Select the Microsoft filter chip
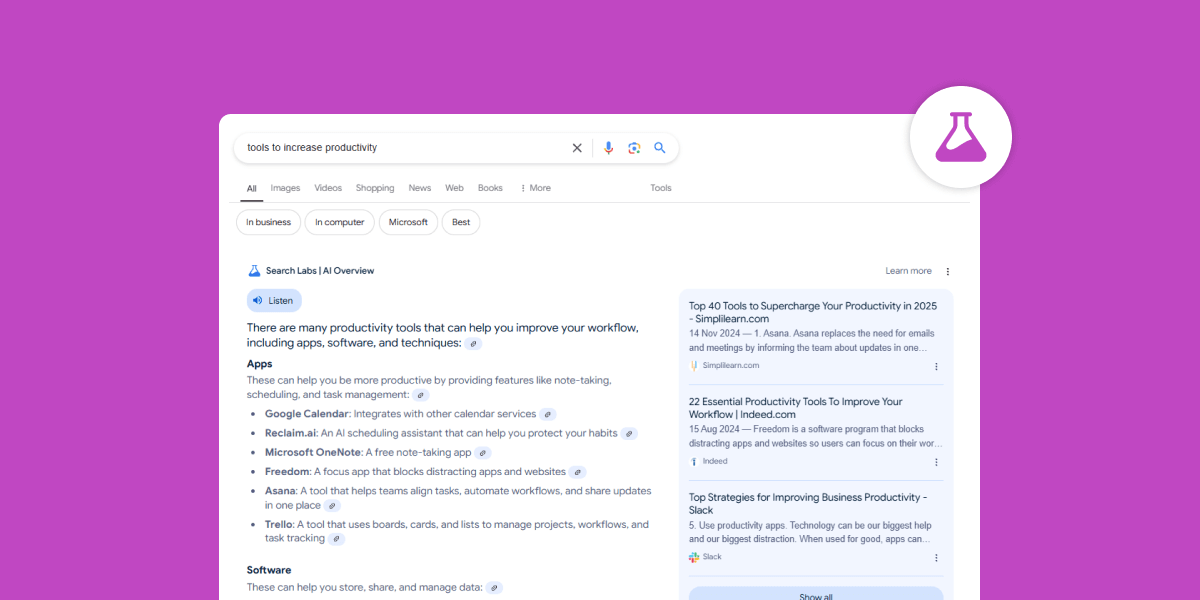The image size is (1200, 600). pos(408,222)
